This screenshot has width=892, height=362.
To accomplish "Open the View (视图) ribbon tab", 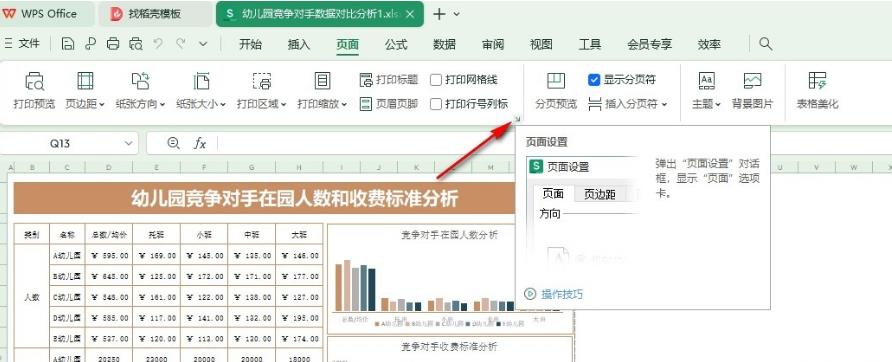I will [x=542, y=44].
